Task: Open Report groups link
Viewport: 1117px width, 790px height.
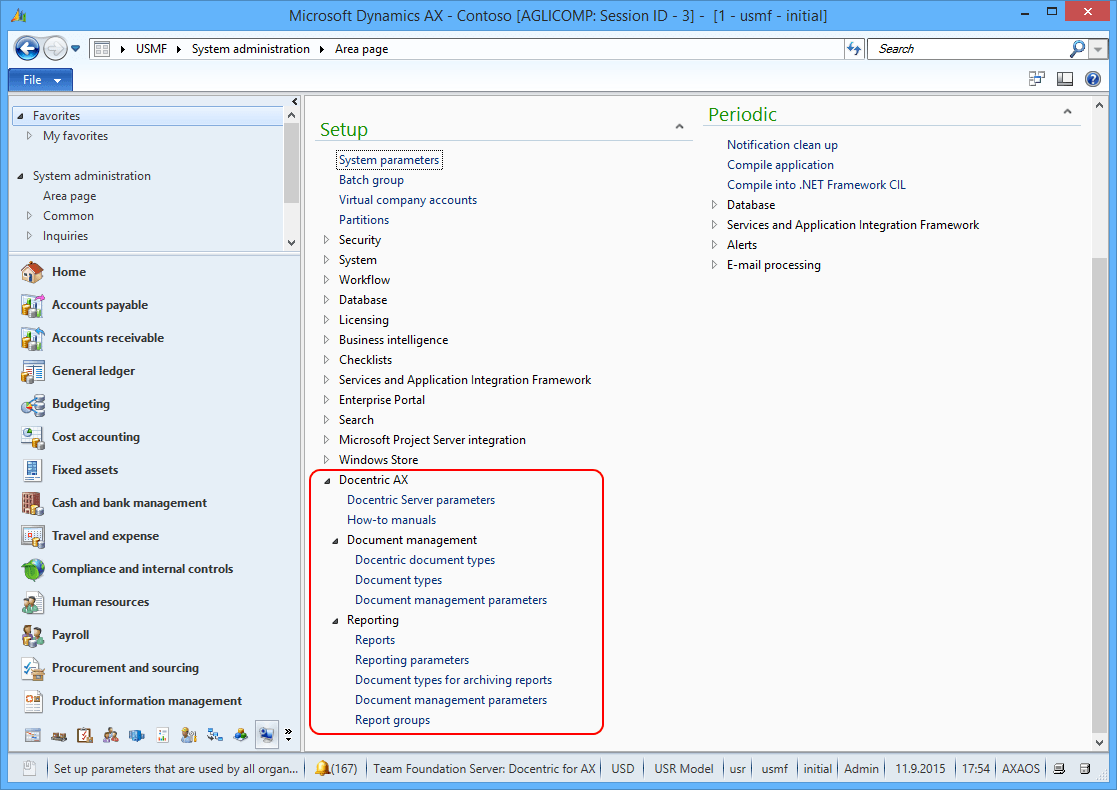Action: 393,720
